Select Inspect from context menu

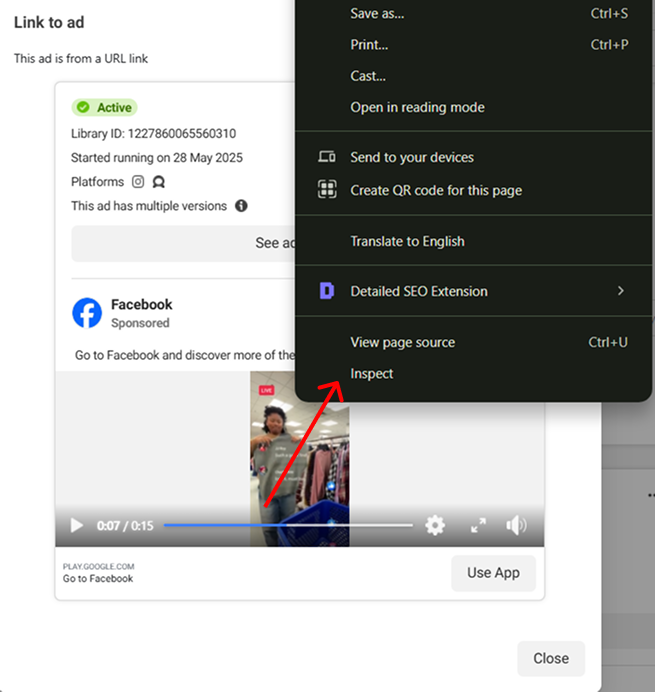474,374
